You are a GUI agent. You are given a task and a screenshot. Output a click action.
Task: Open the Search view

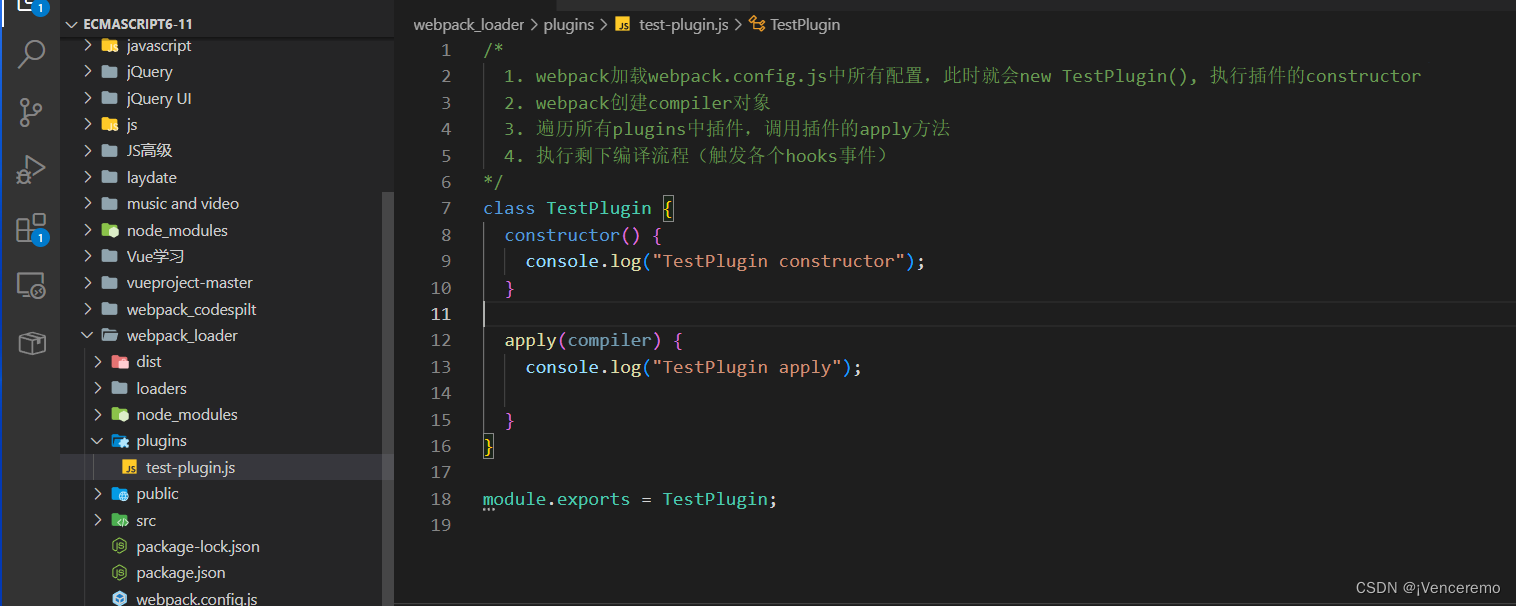[30, 54]
